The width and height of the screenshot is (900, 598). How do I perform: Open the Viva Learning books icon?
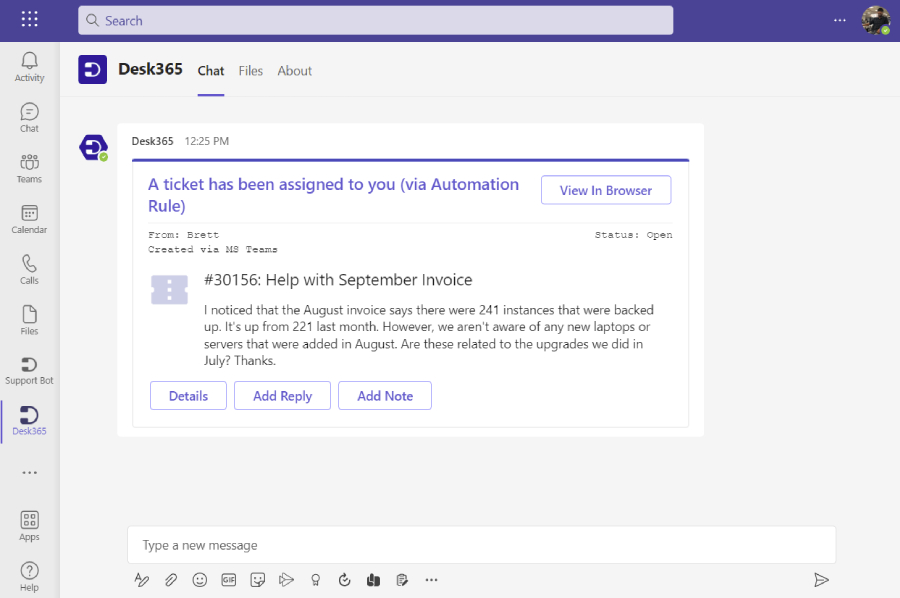373,580
